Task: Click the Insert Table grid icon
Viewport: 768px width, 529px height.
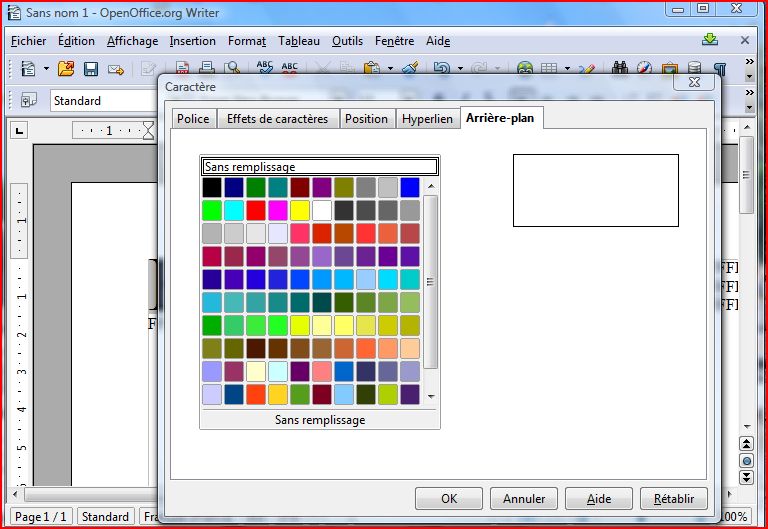Action: tap(549, 68)
